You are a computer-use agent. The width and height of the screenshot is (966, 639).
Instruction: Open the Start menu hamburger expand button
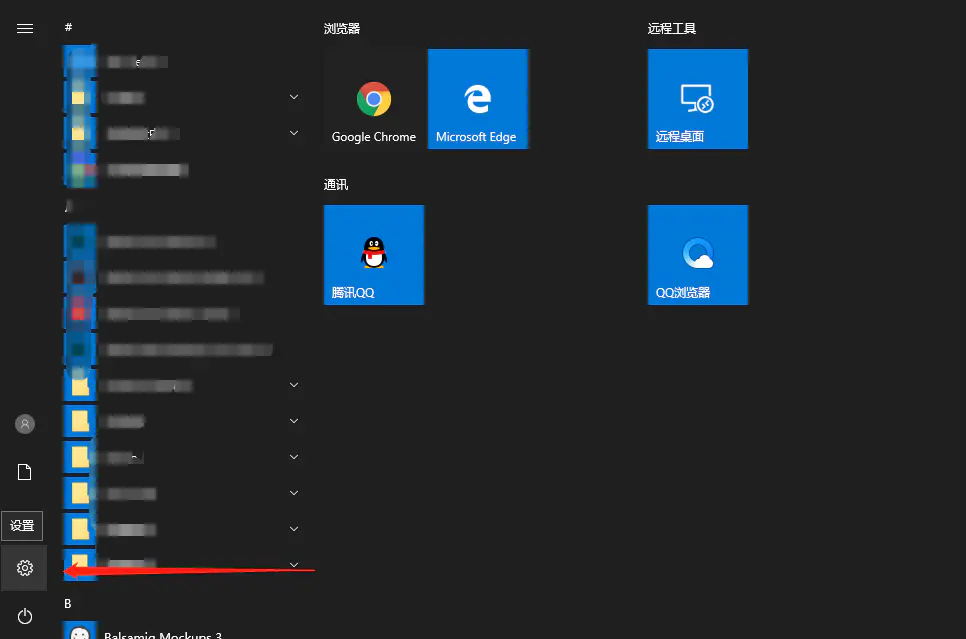point(25,28)
